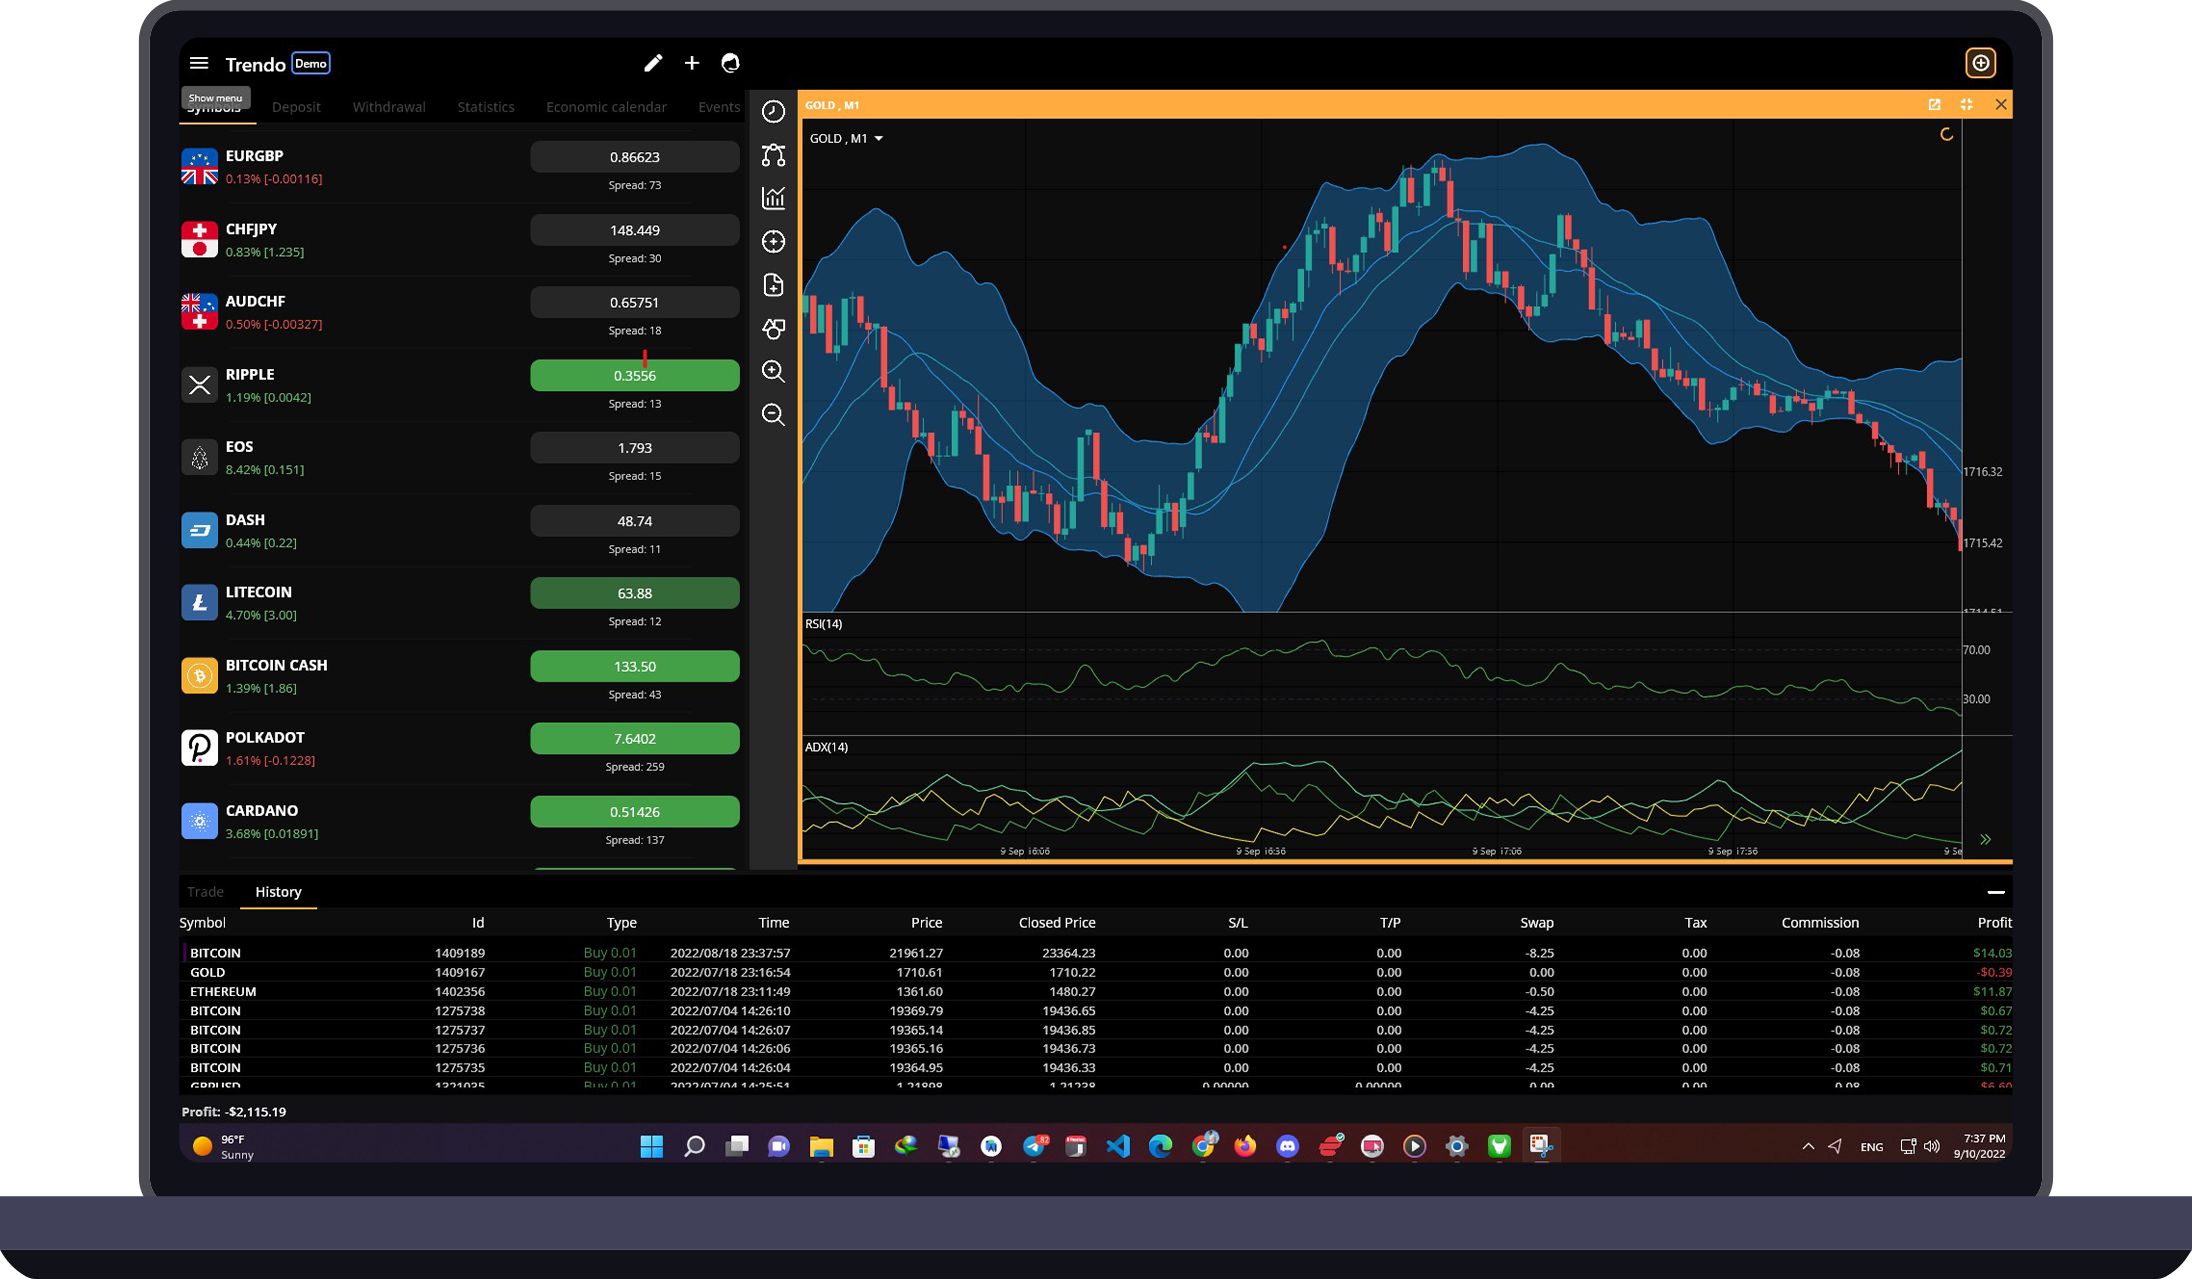
Task: Open Visual Studio Code from taskbar
Action: coord(1118,1146)
